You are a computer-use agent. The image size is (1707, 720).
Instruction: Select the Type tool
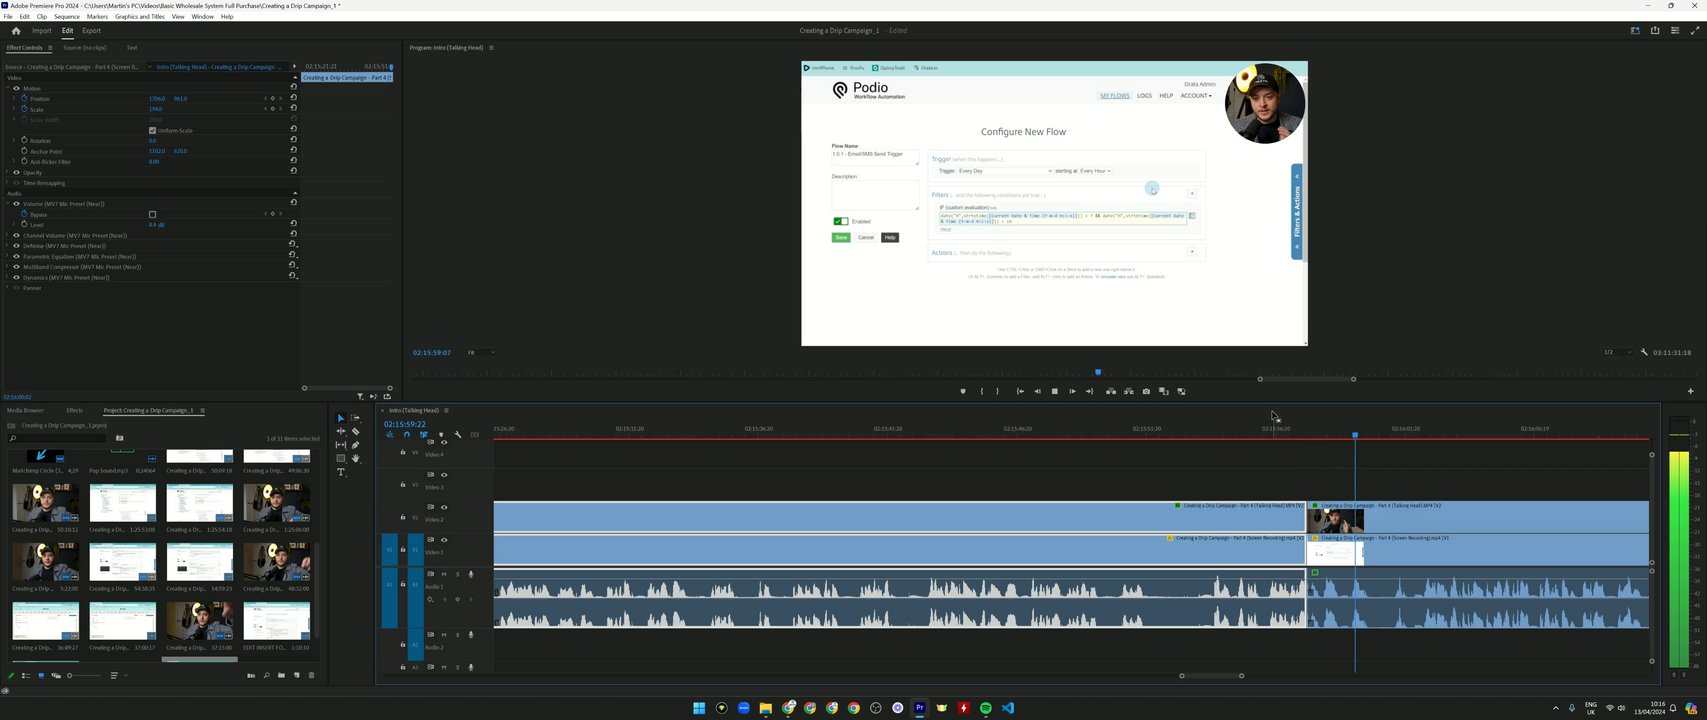[x=340, y=472]
